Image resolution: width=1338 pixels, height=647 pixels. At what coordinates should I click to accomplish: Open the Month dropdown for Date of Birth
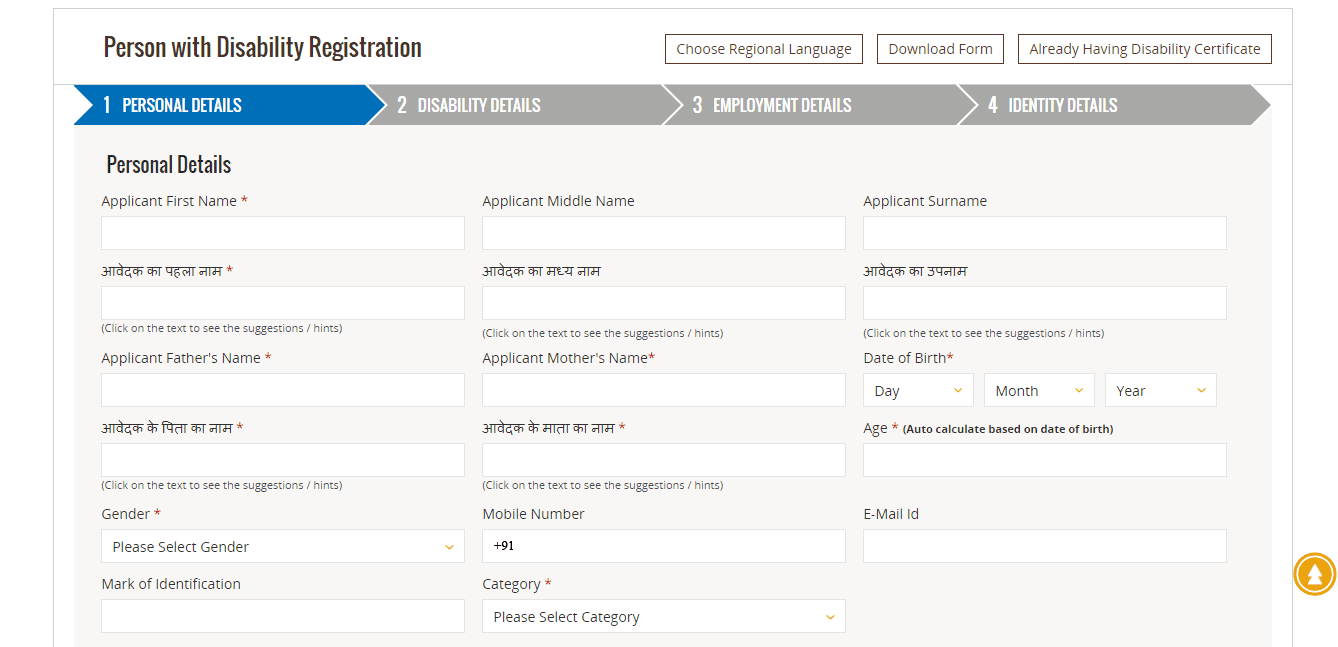(1038, 390)
